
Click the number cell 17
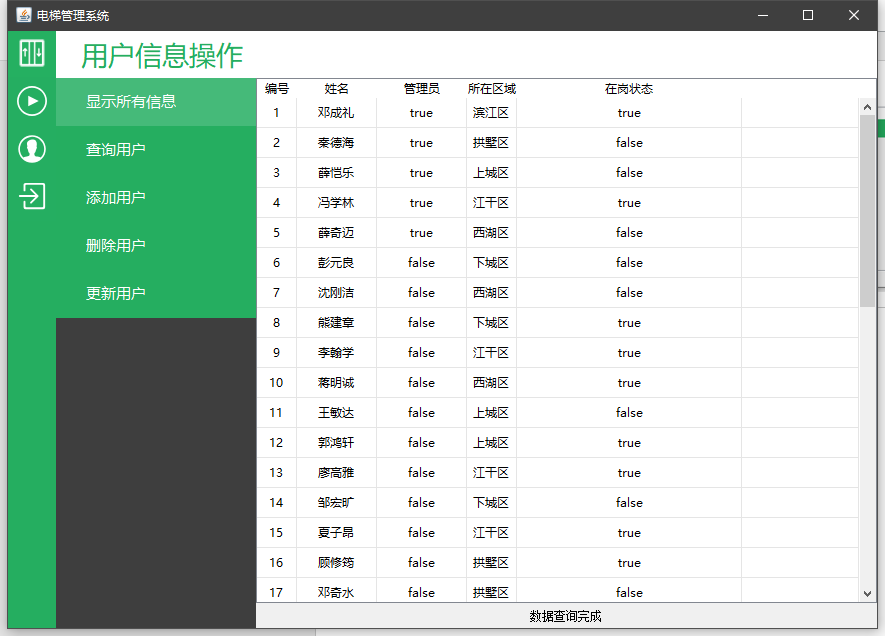277,590
